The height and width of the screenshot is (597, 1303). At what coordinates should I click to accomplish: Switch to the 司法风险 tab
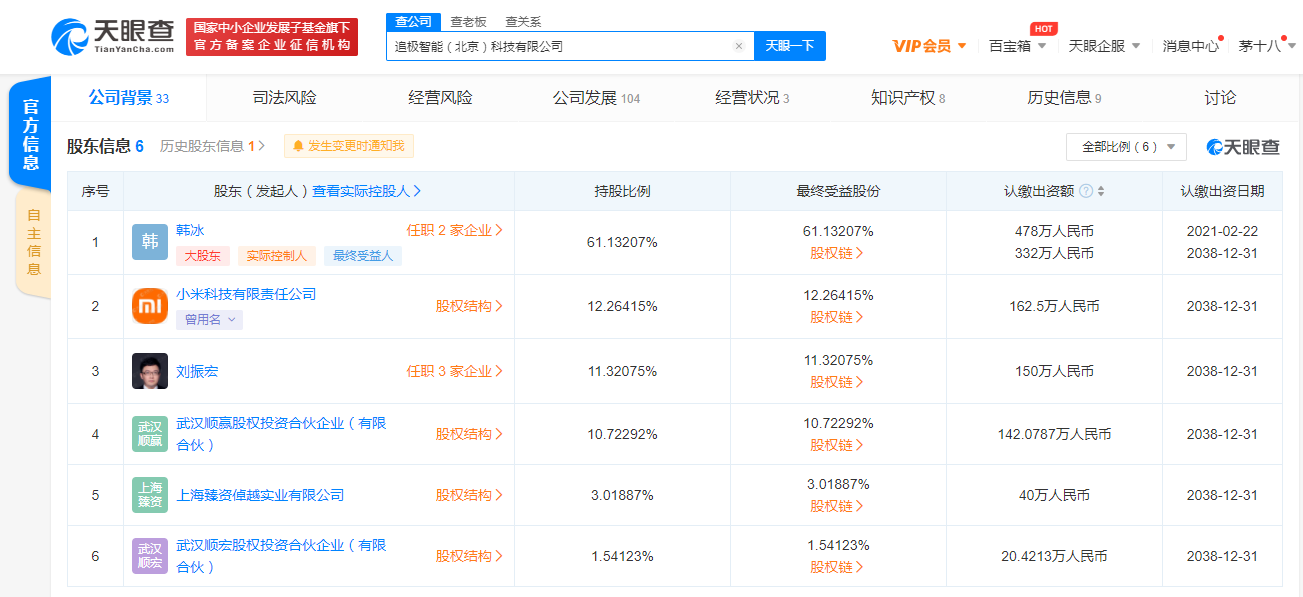(284, 98)
